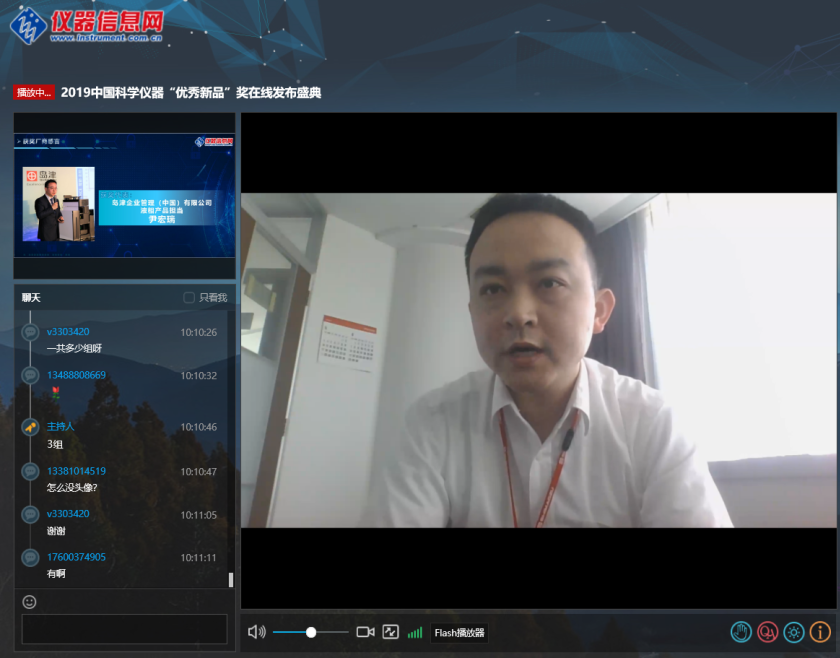This screenshot has width=840, height=658.
Task: Check the green network signal bars
Action: [415, 633]
